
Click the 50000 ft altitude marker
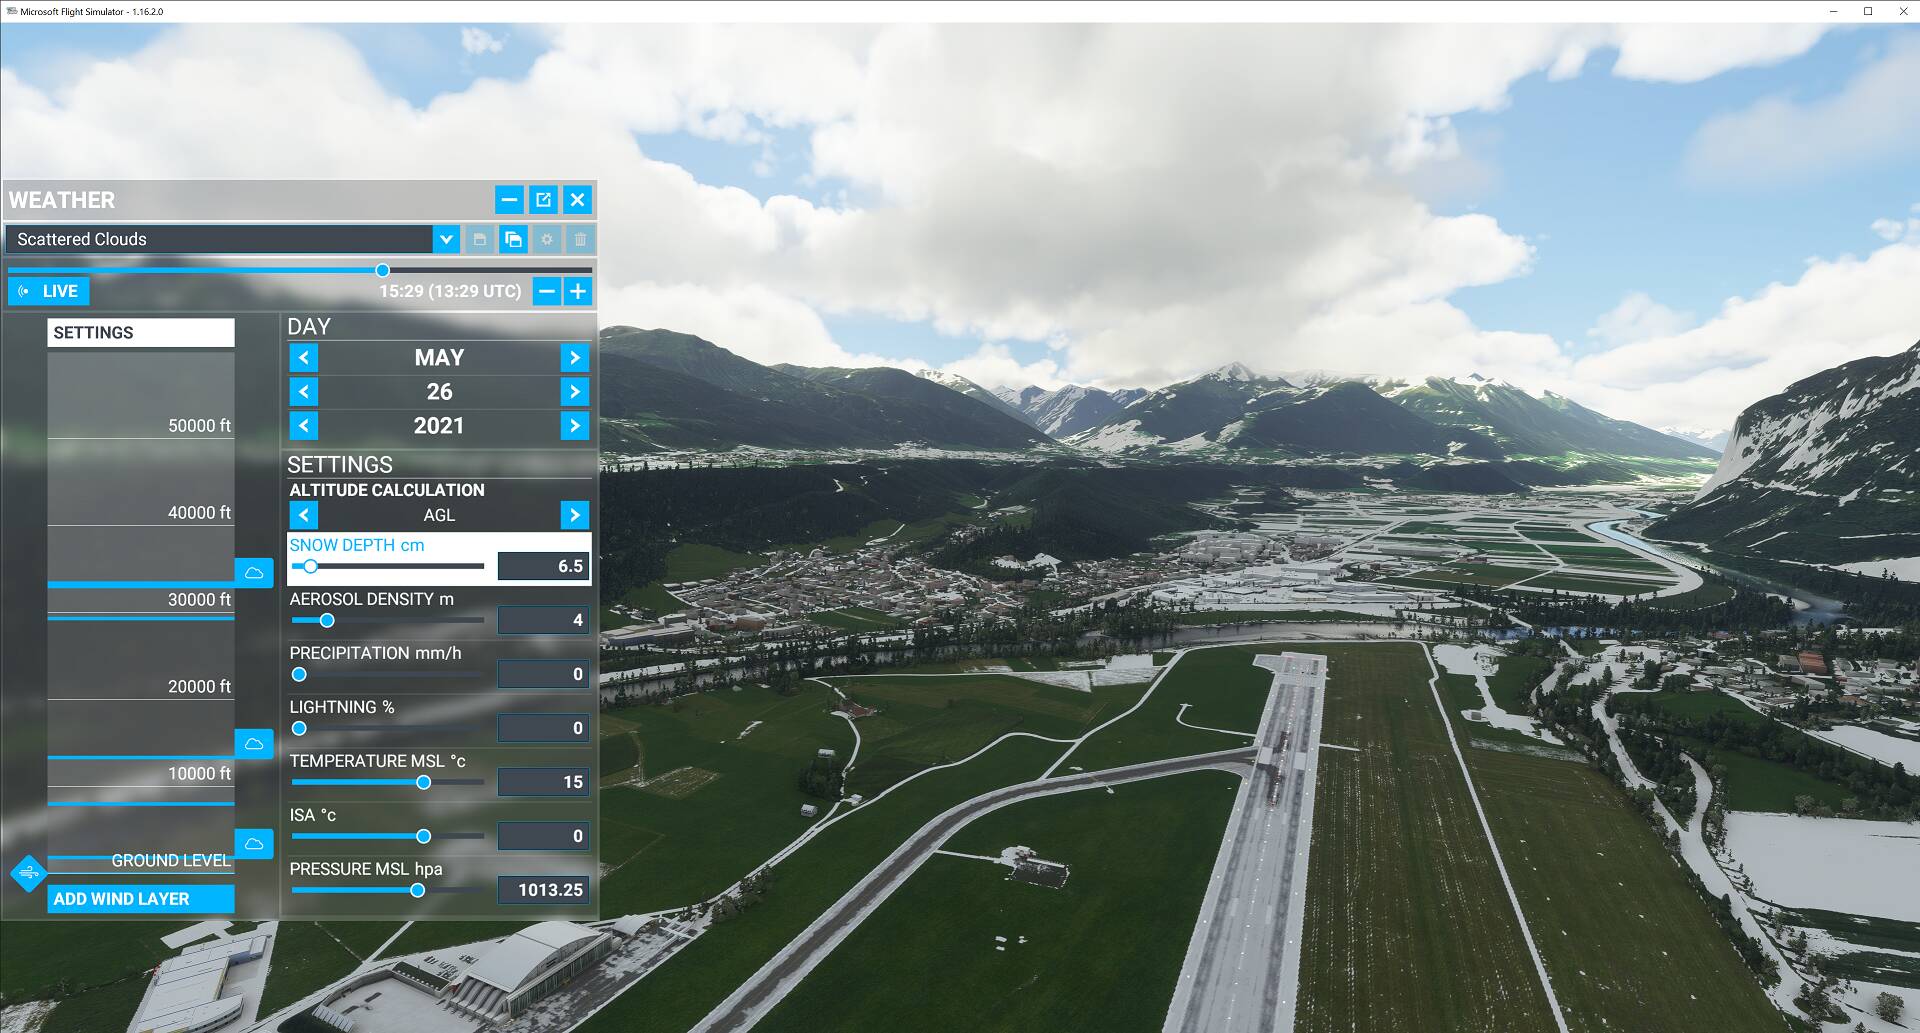pyautogui.click(x=199, y=426)
